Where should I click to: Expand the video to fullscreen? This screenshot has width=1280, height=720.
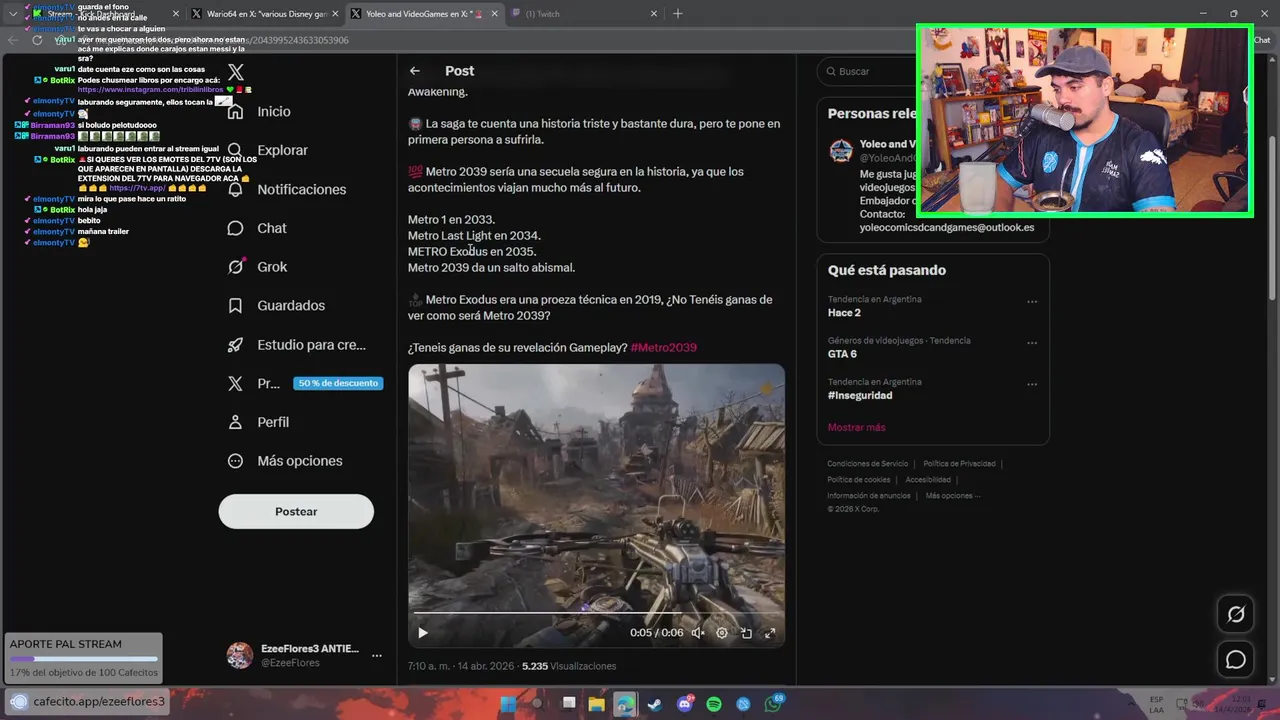(770, 633)
